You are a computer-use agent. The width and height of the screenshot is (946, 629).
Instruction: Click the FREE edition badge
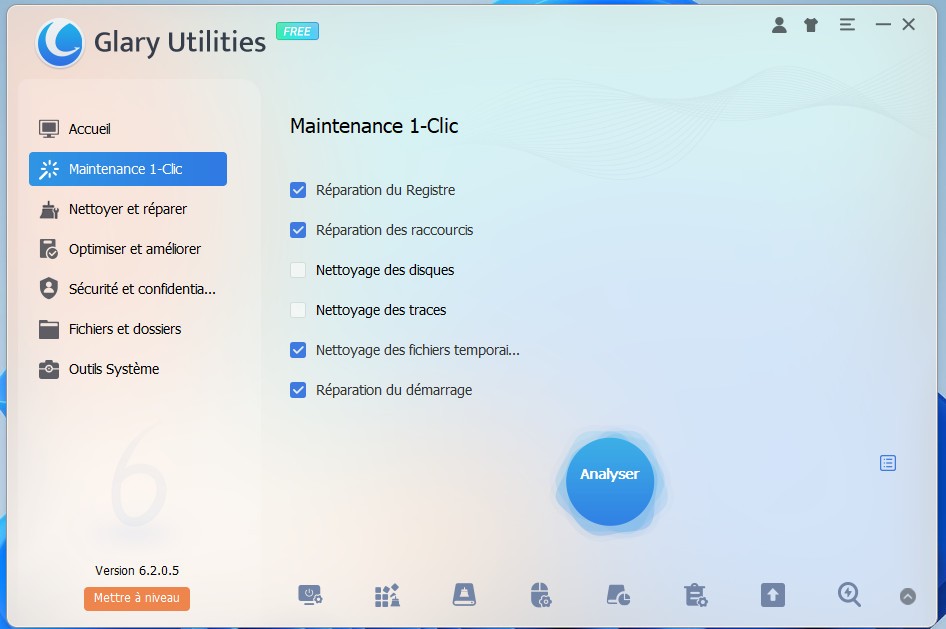click(x=297, y=31)
